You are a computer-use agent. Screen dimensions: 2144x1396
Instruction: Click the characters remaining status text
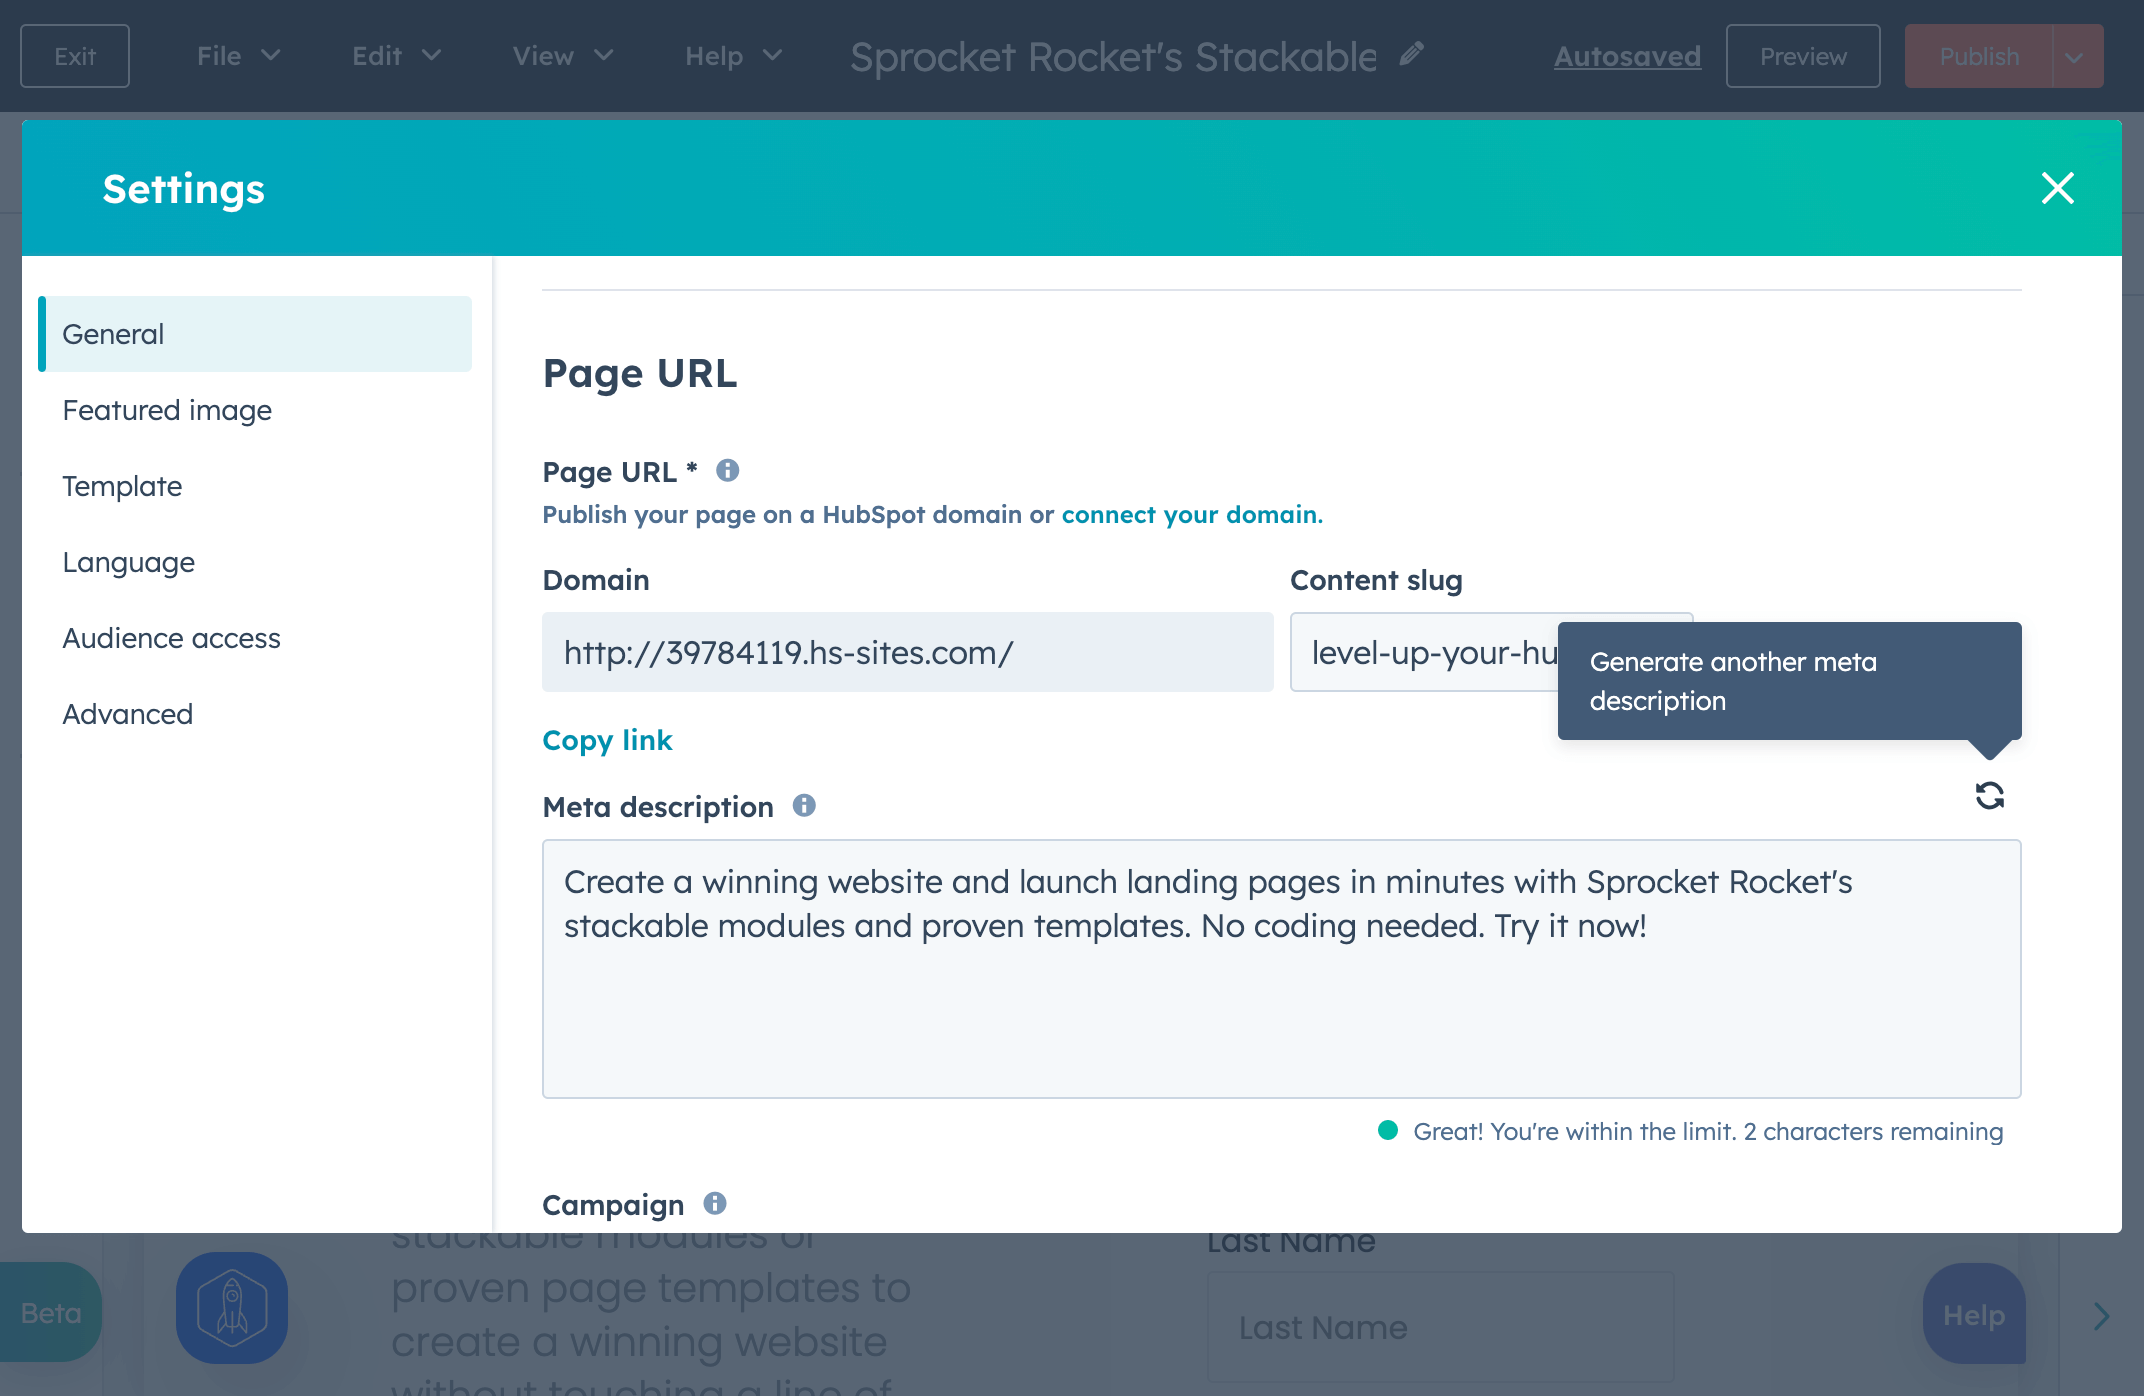pos(1708,1131)
